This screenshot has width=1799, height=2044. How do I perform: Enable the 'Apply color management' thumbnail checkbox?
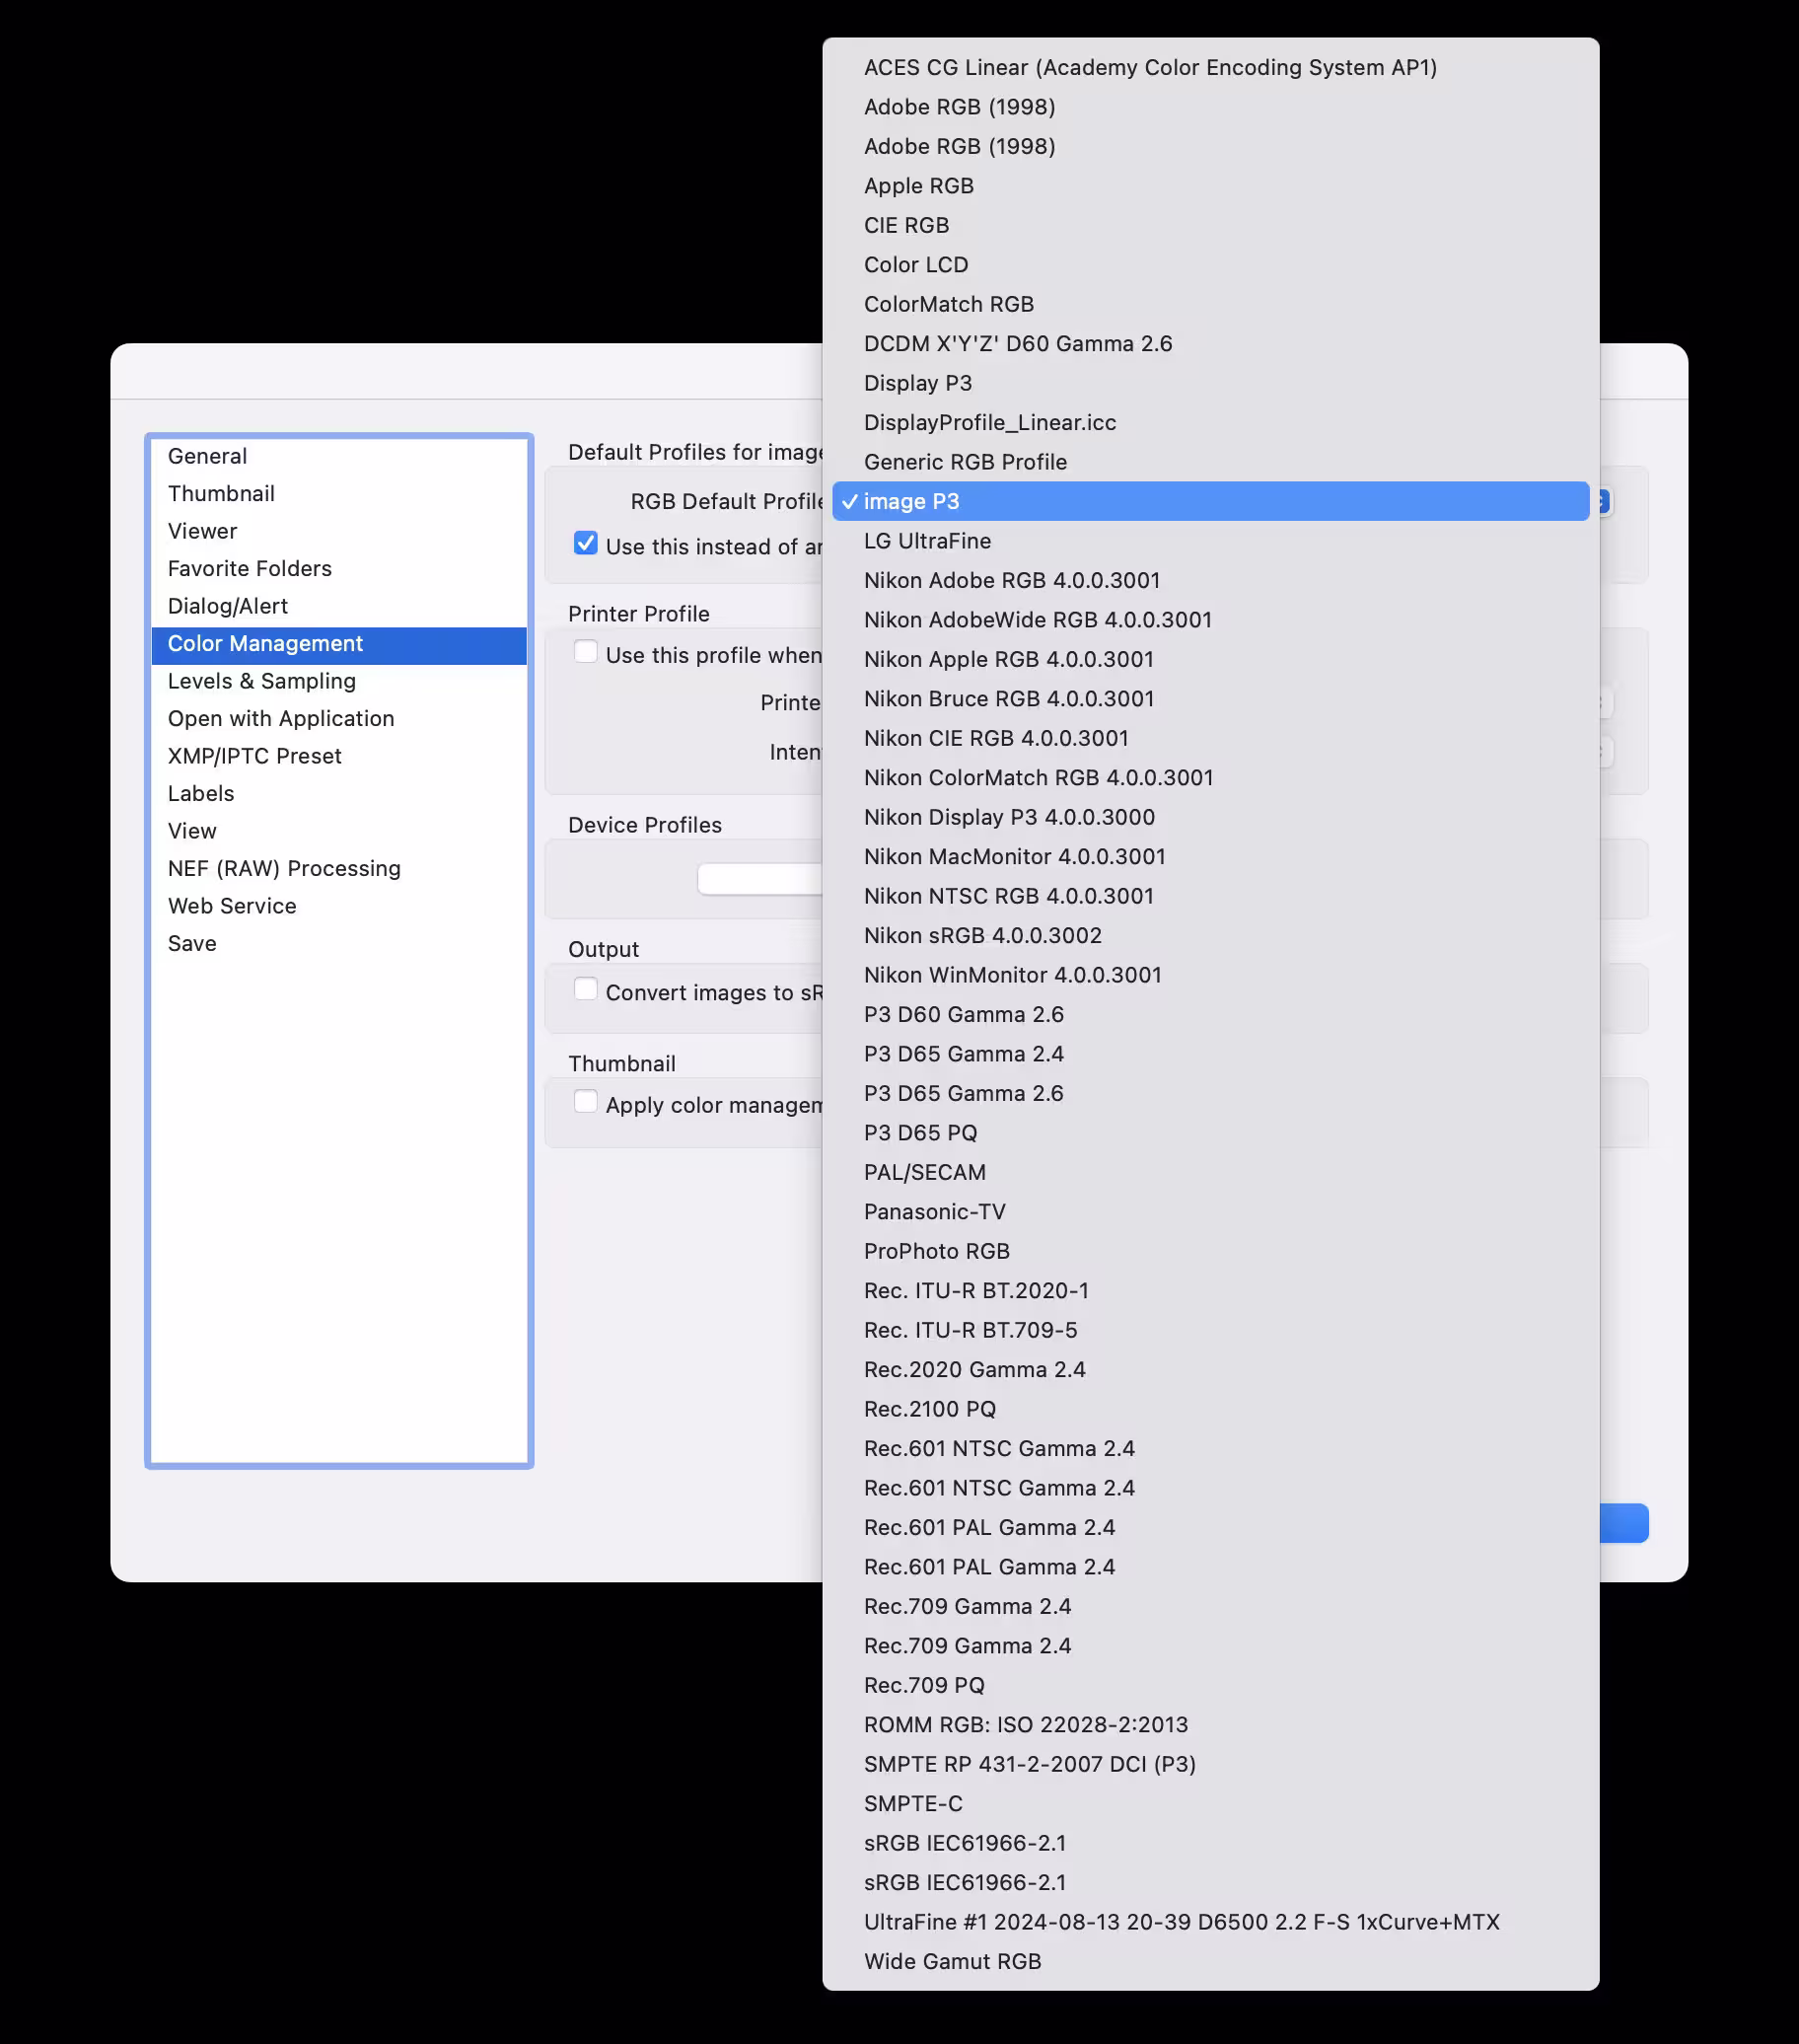click(x=585, y=1102)
